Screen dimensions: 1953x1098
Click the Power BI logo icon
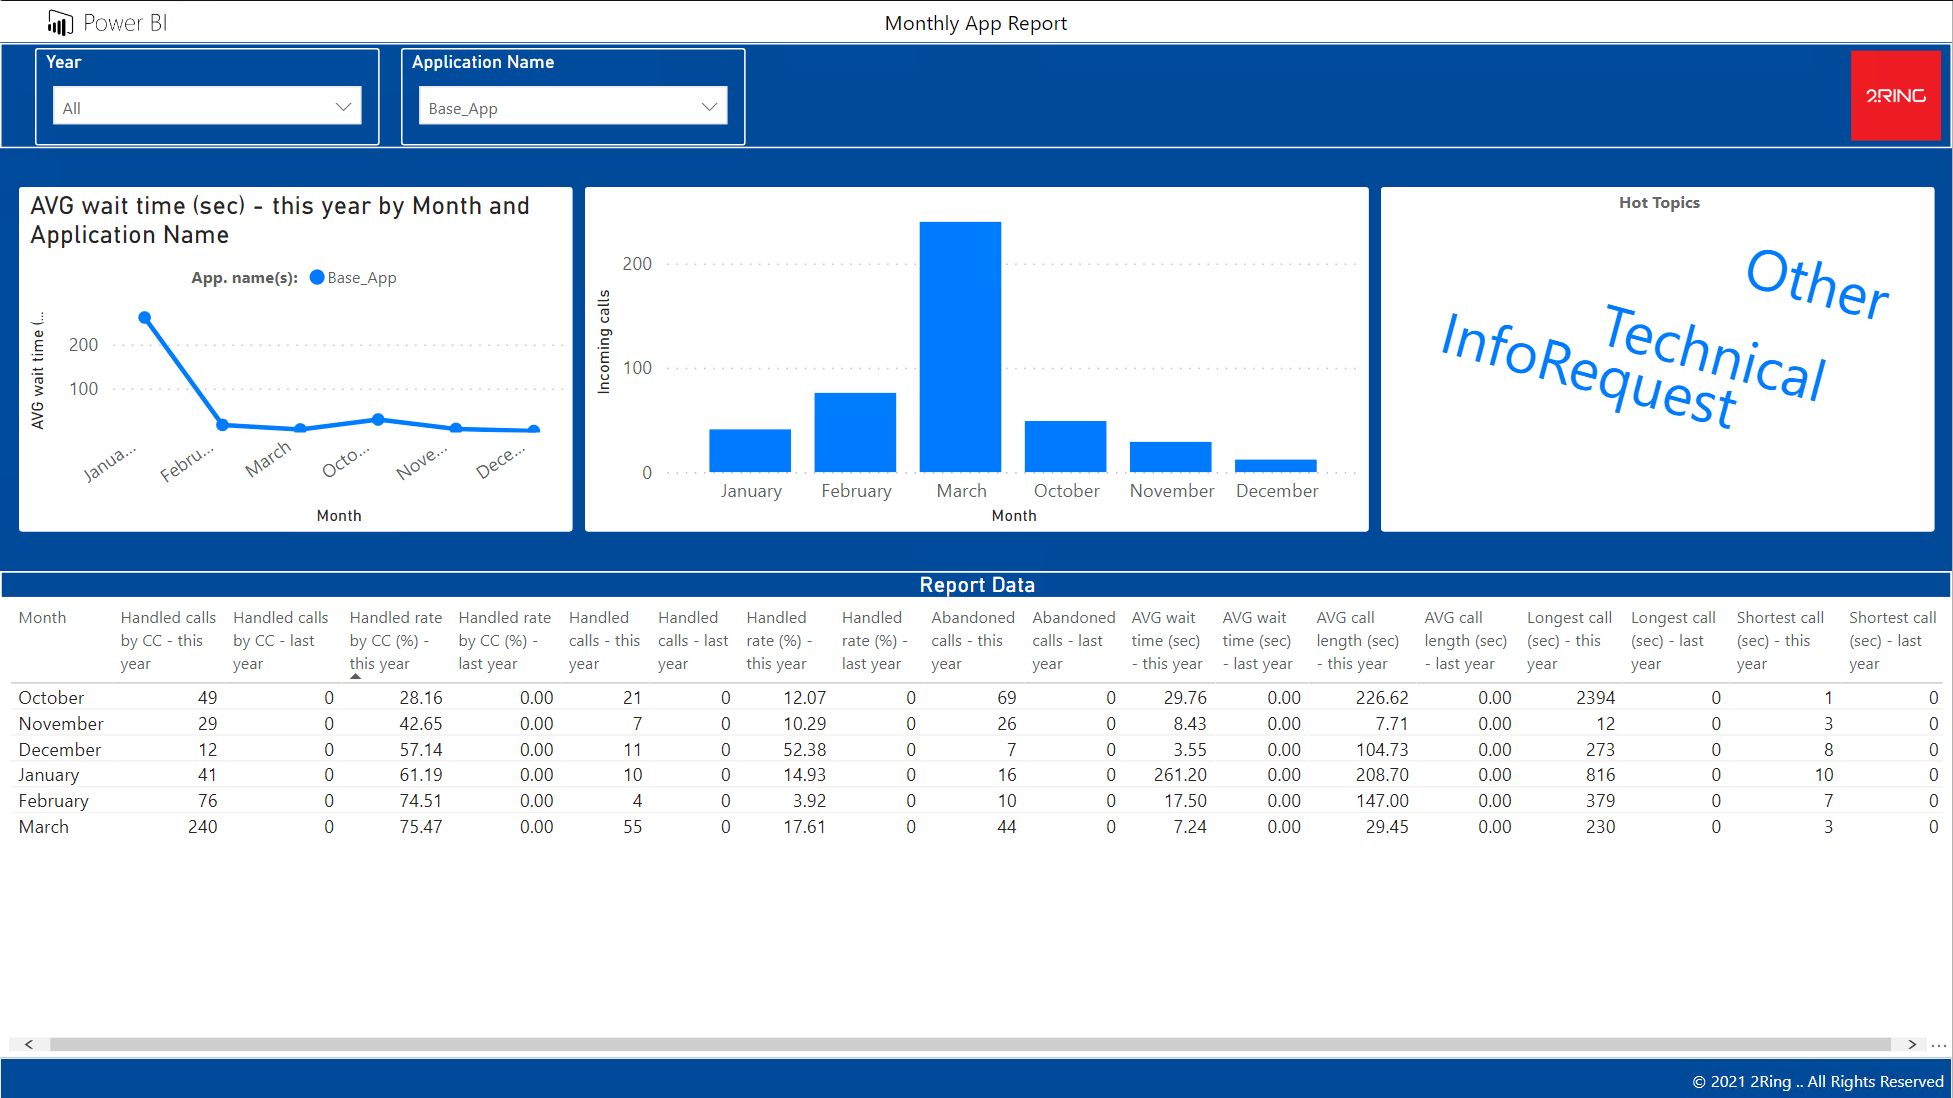coord(60,22)
